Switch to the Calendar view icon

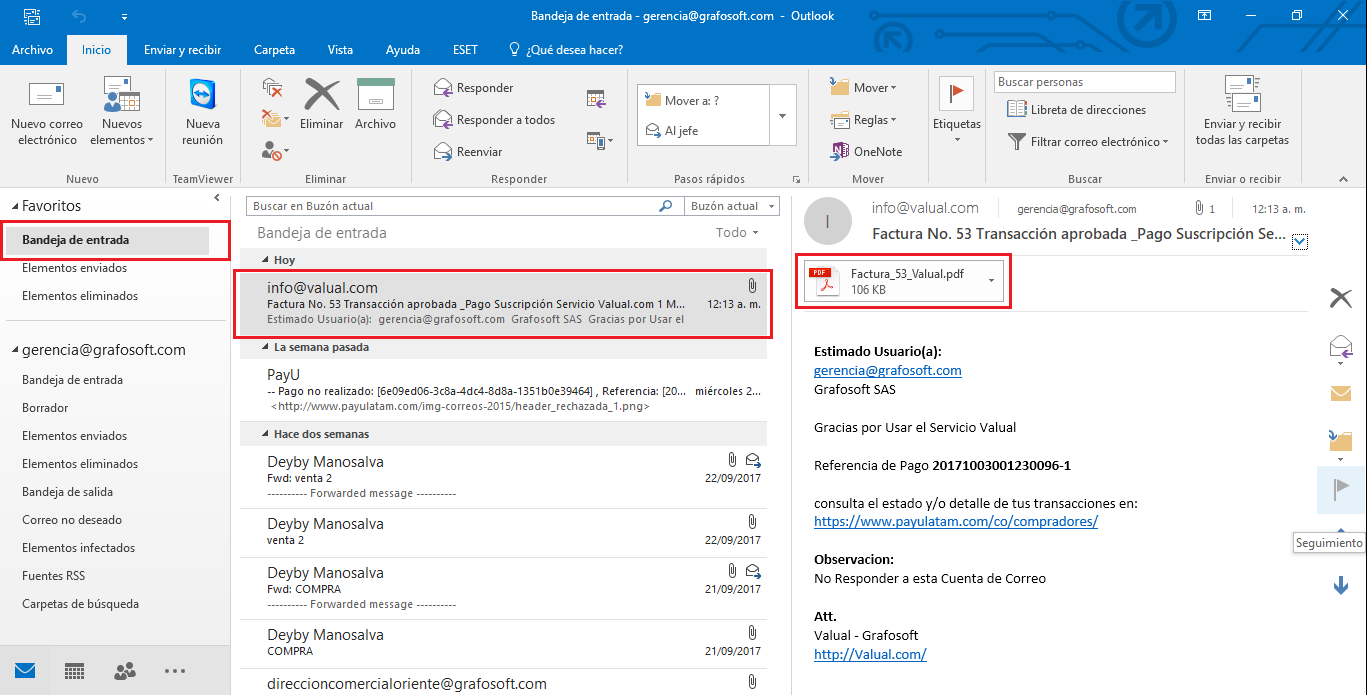coord(74,671)
